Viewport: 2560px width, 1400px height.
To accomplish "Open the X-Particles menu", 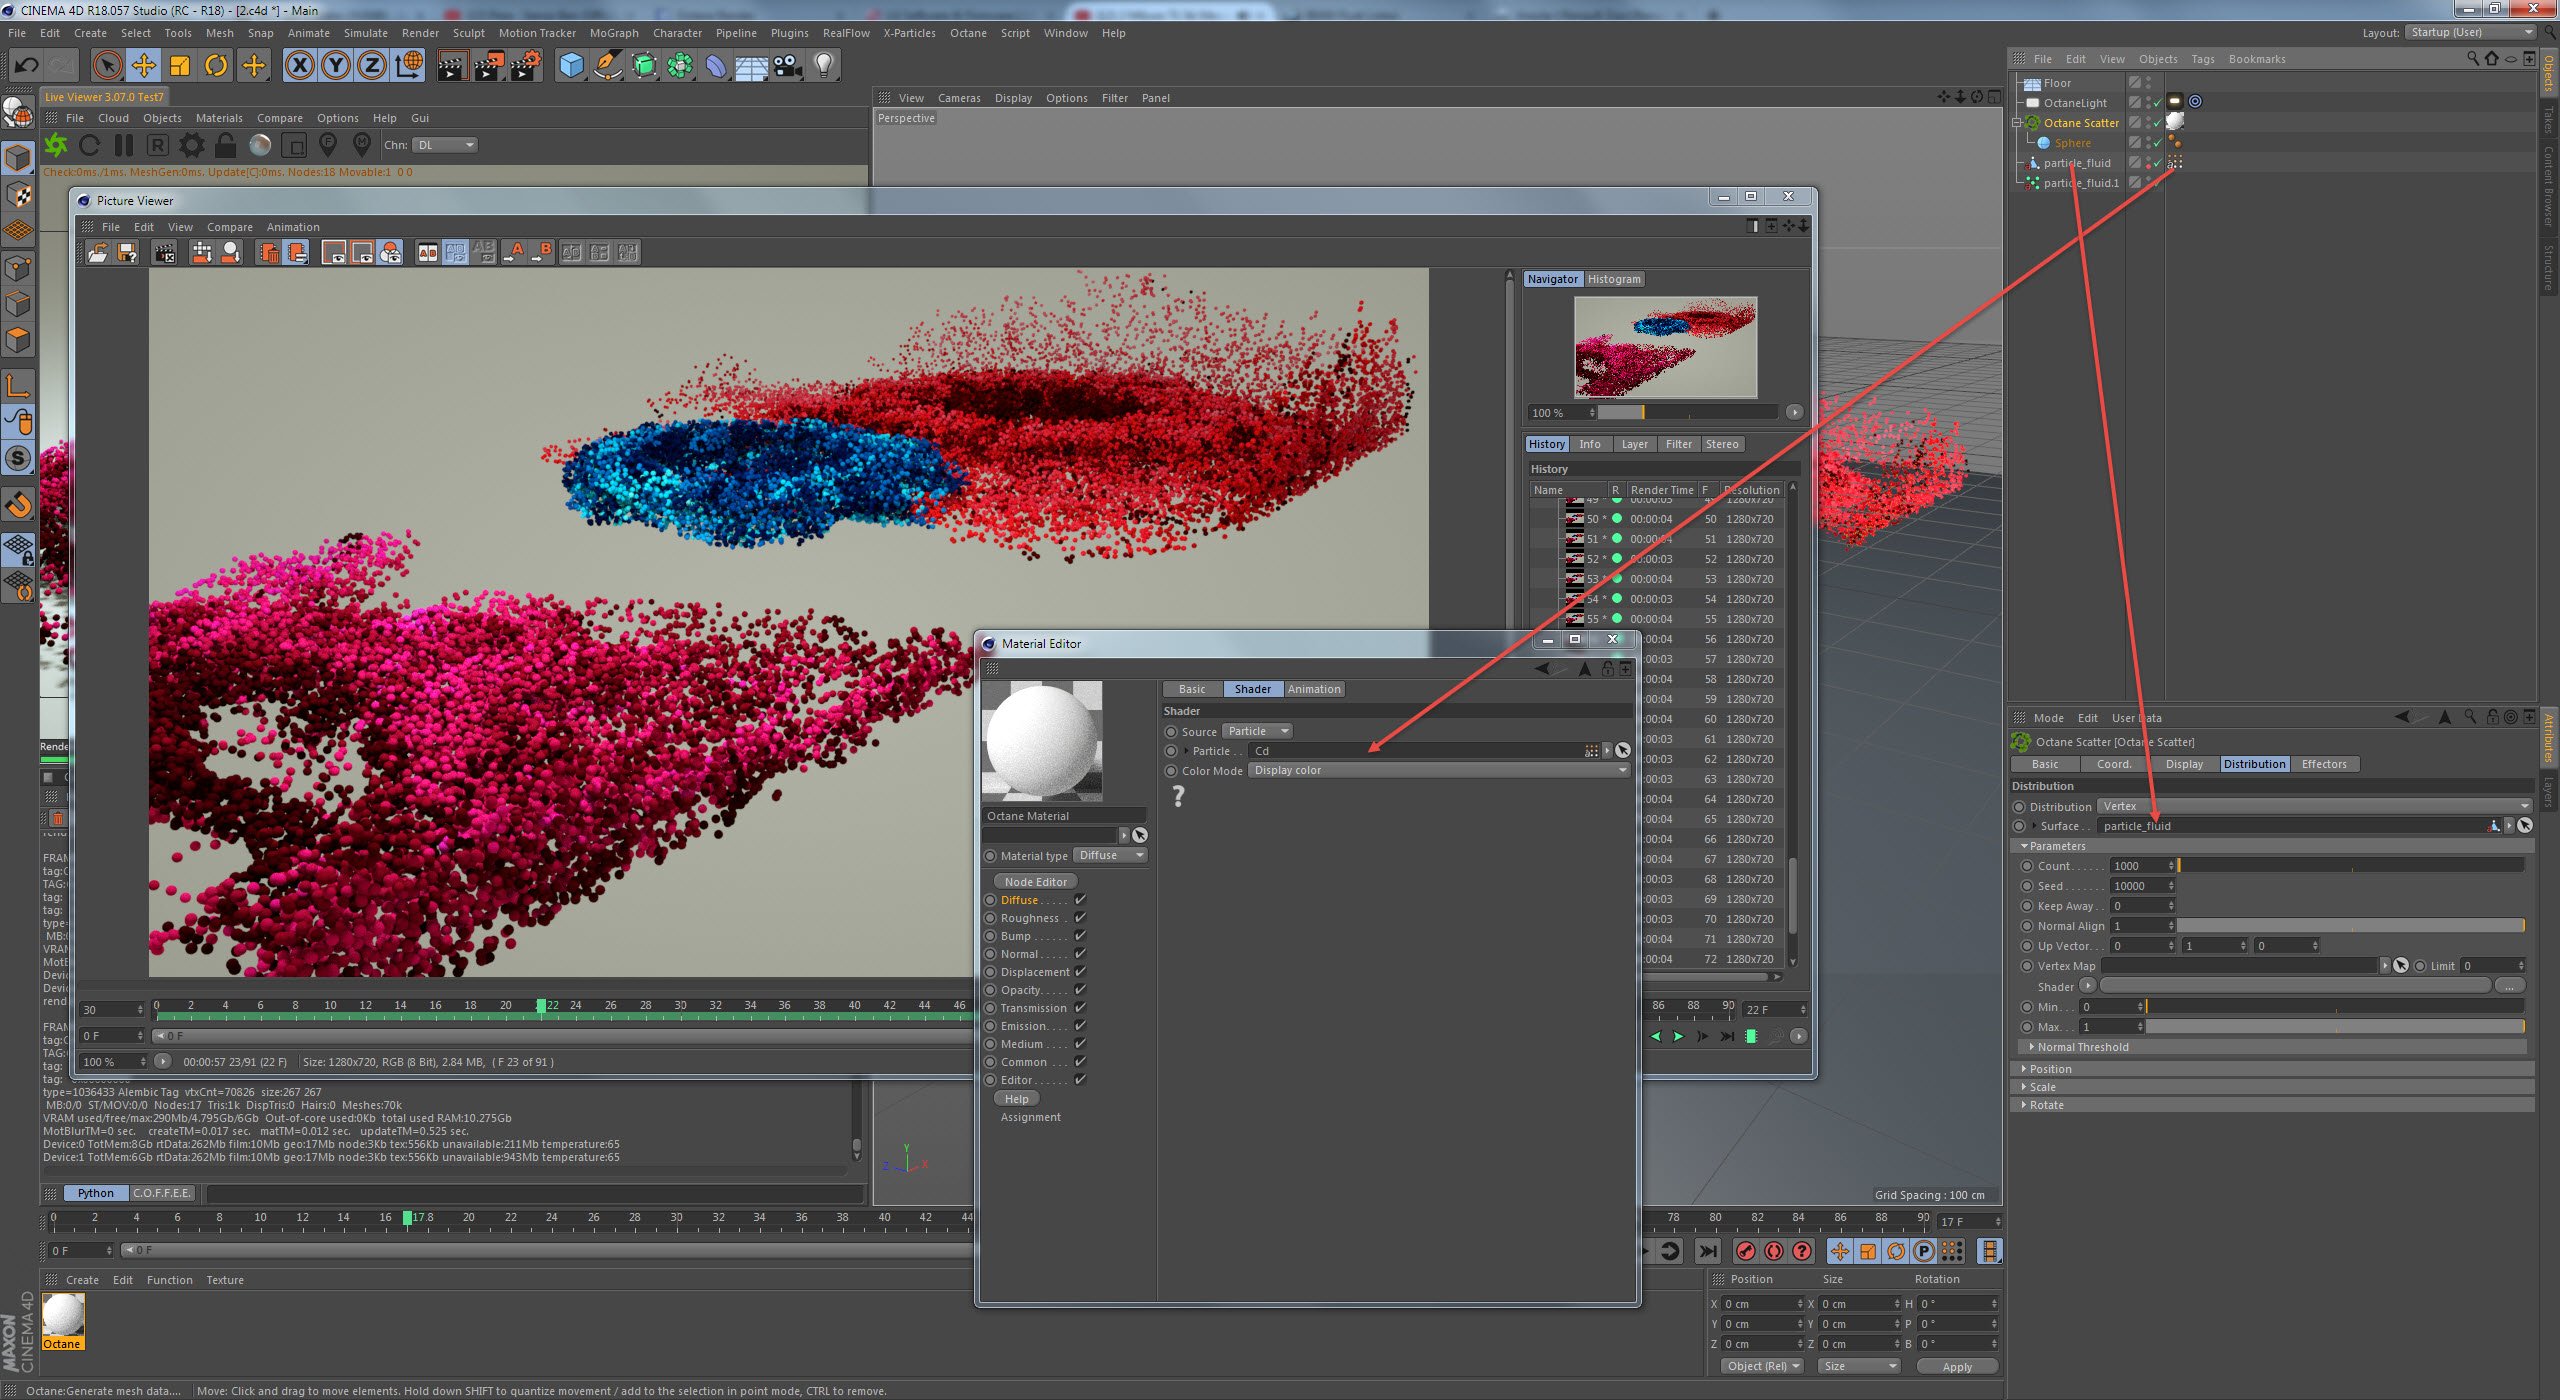I will tap(909, 33).
